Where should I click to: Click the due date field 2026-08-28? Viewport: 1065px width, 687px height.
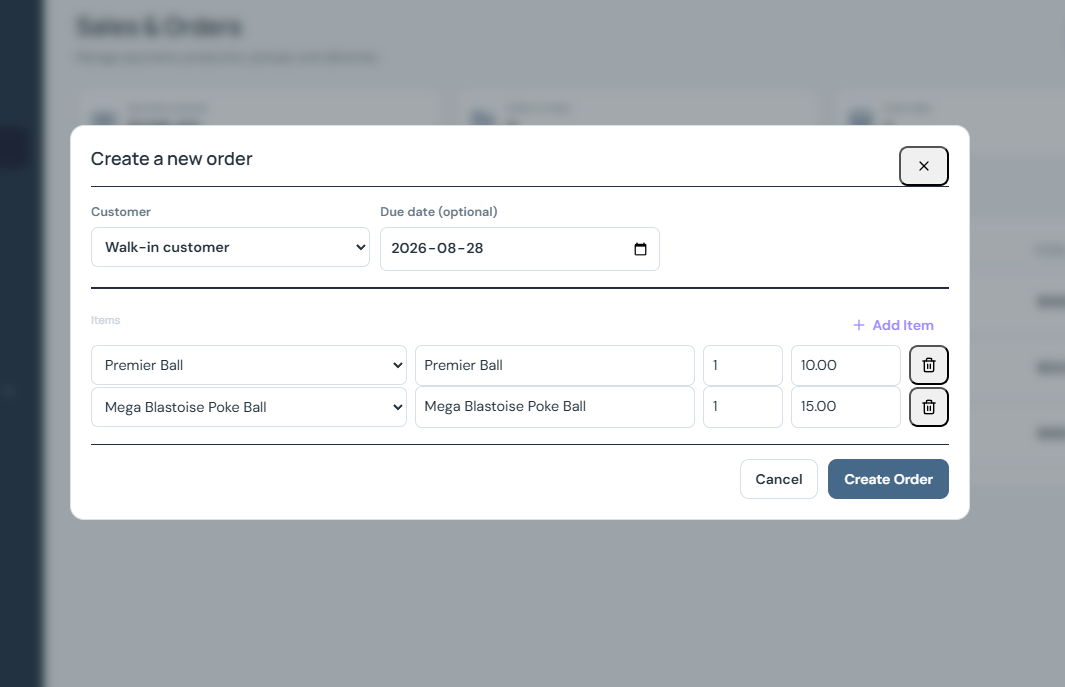tap(520, 249)
